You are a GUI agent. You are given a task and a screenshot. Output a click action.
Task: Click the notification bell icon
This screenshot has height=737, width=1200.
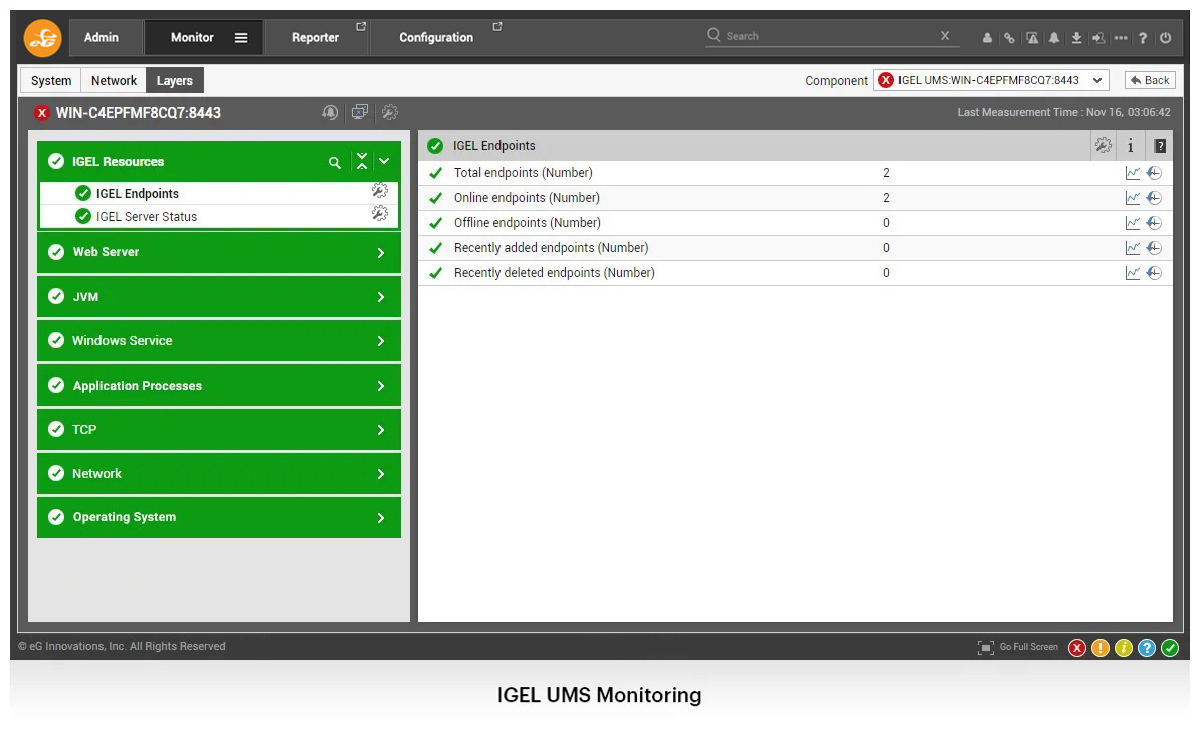coord(1054,38)
